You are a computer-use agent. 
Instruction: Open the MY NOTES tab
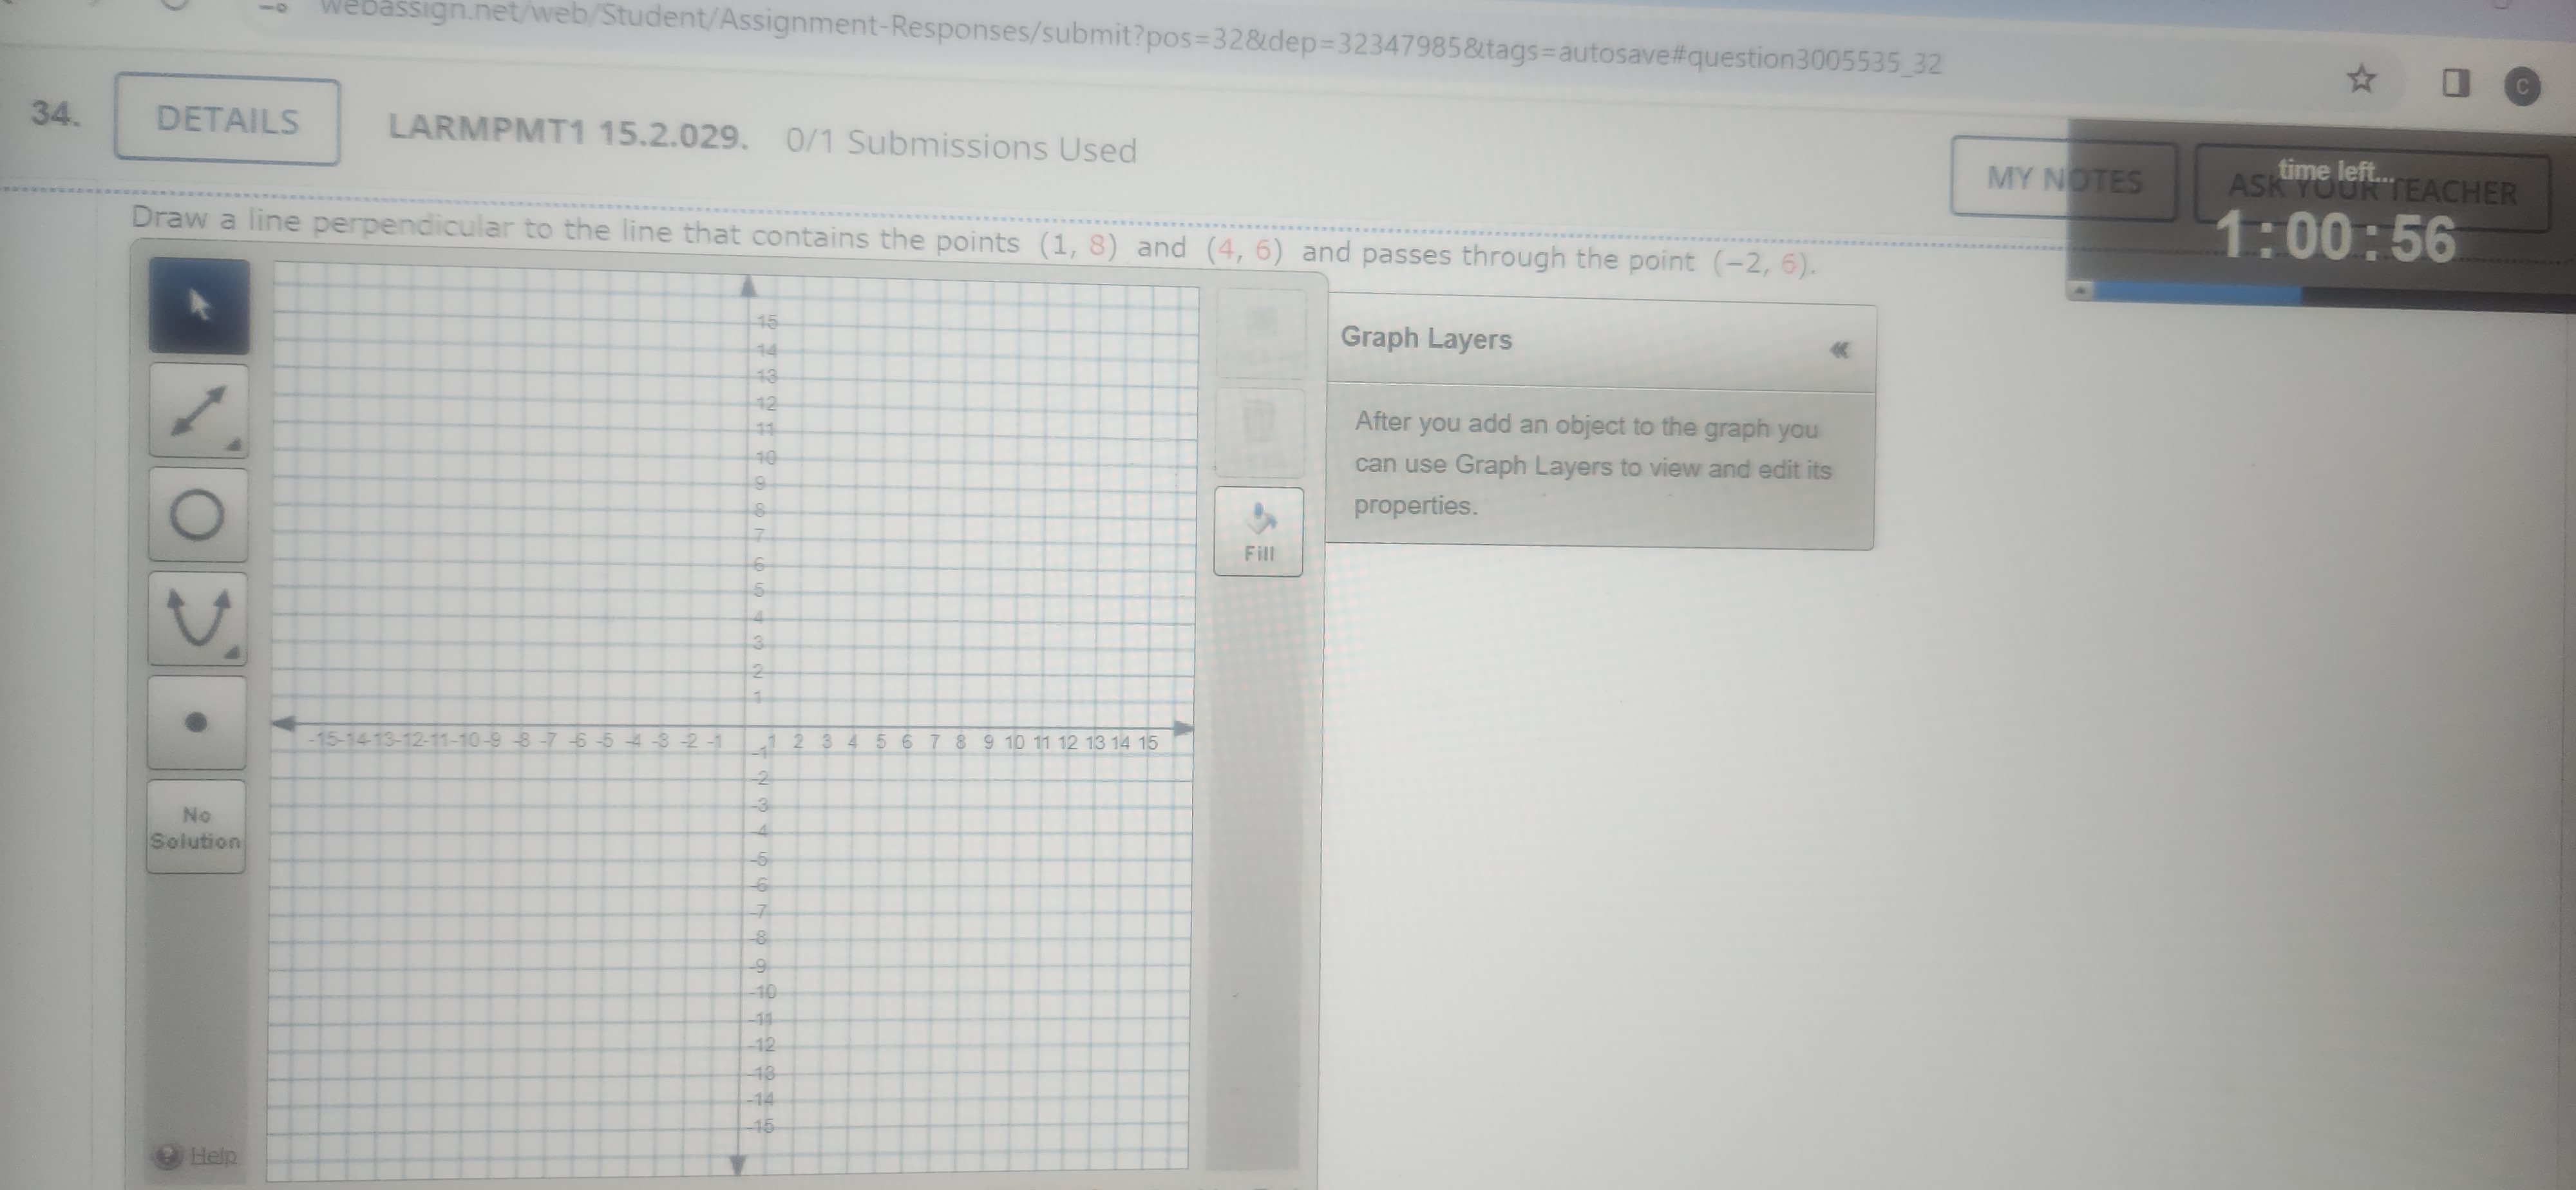pyautogui.click(x=2062, y=181)
